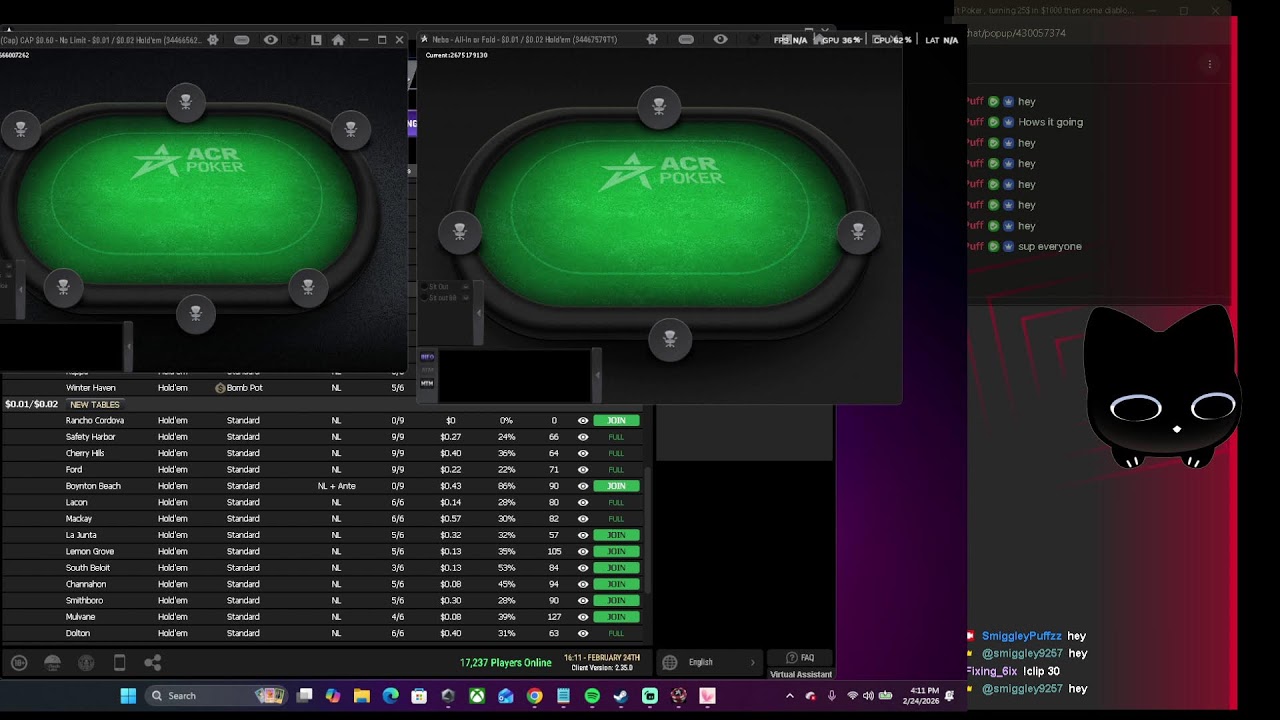Open the dropdown beside Sit Out
This screenshot has width=1280, height=720.
pyautogui.click(x=465, y=287)
